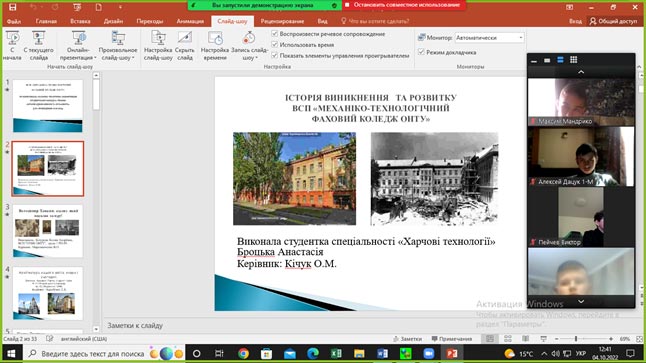Image resolution: width=646 pixels, height=363 pixels.
Task: Switch Zoom panel to gallery grid view
Action: click(x=573, y=60)
